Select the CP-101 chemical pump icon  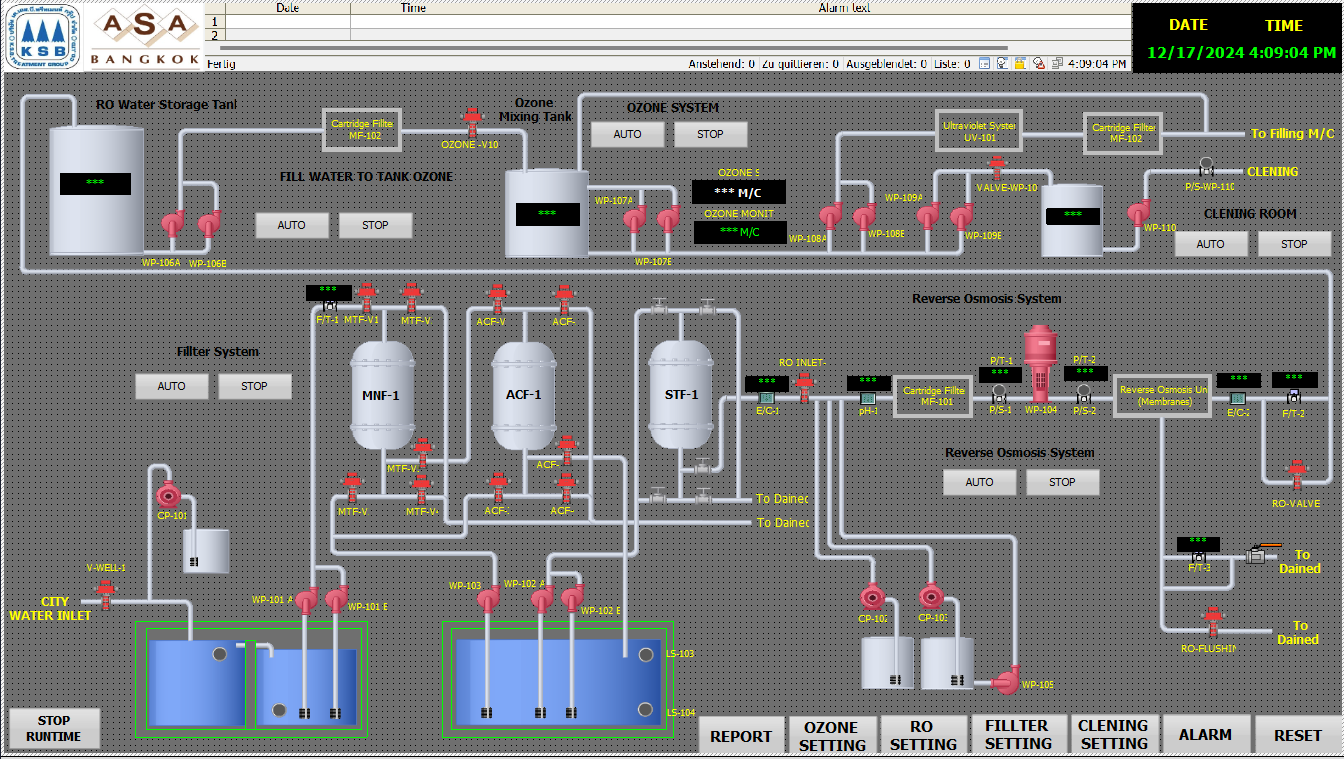click(x=168, y=495)
